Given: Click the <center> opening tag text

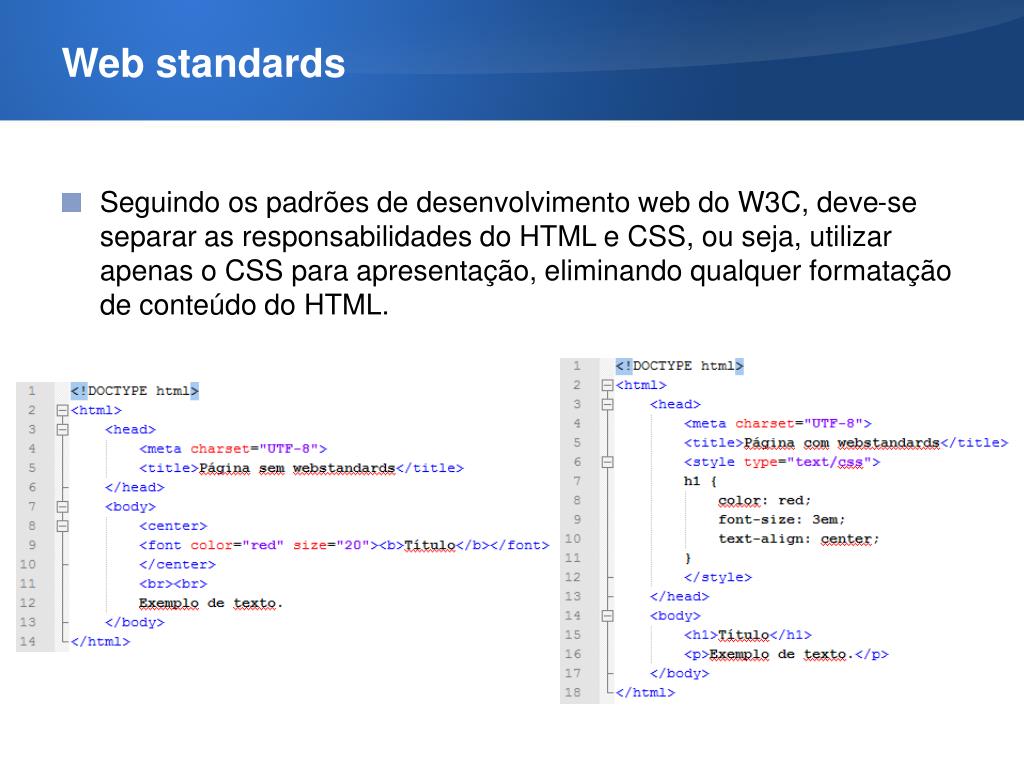Looking at the screenshot, I should [x=173, y=526].
